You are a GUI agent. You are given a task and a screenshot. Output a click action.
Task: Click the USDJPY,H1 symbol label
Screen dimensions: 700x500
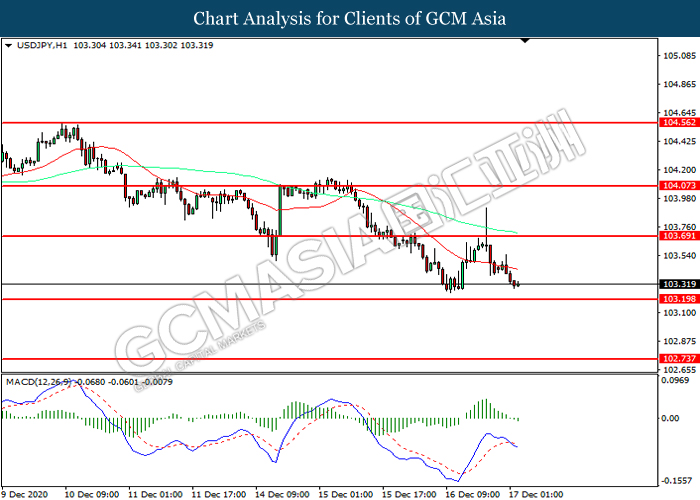42,45
